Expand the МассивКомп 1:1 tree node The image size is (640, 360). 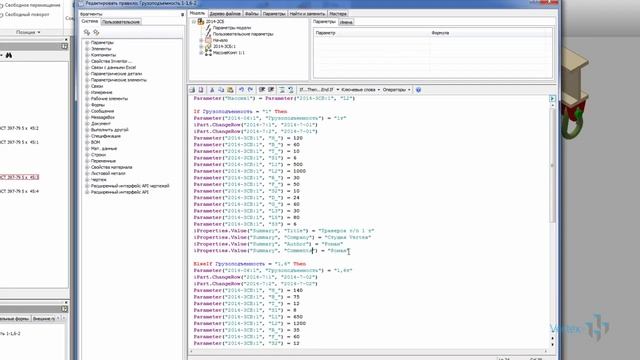pos(201,53)
